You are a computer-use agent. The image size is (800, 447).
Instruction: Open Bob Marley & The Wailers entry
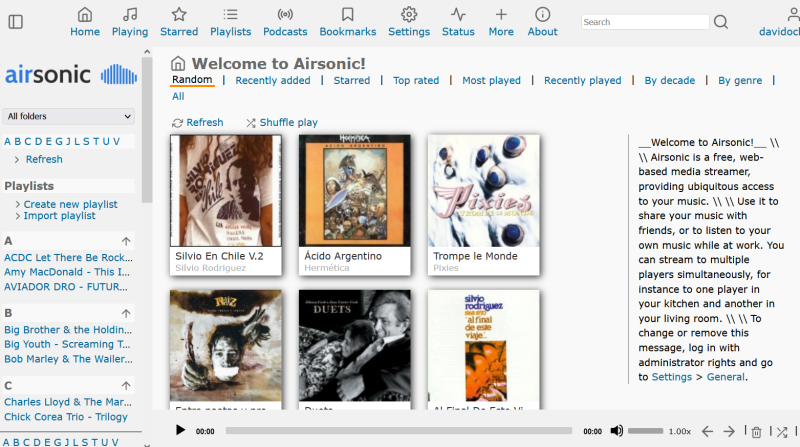click(x=68, y=359)
